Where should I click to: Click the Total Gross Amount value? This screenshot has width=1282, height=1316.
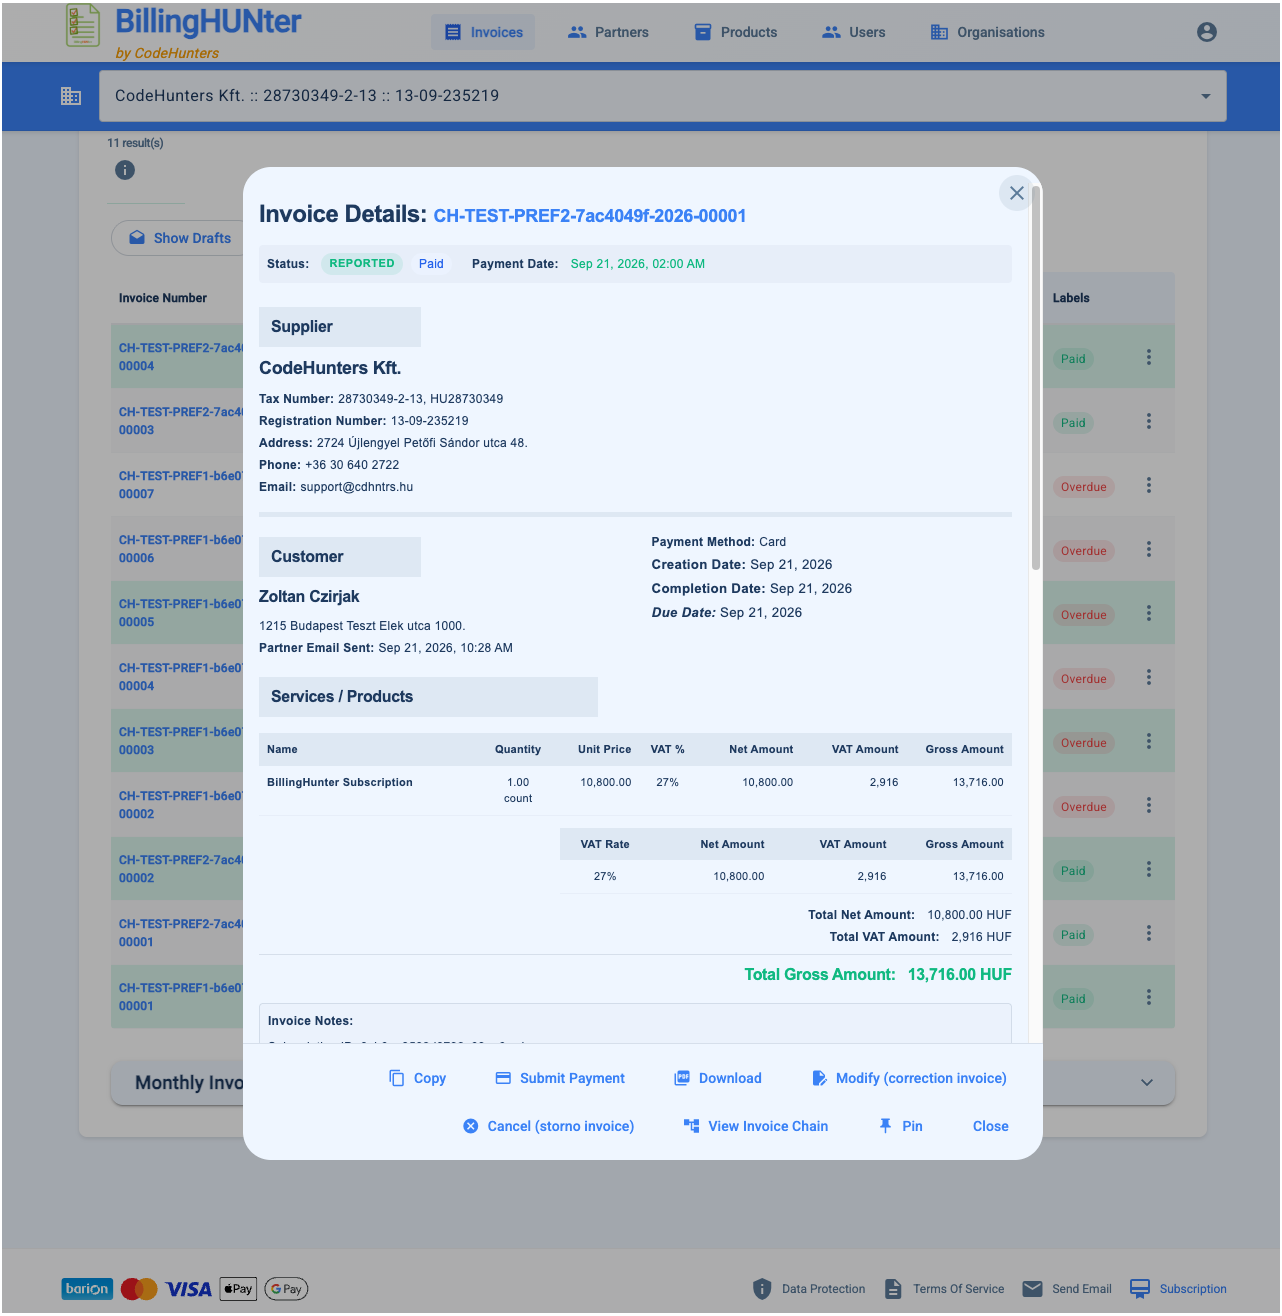tap(960, 975)
